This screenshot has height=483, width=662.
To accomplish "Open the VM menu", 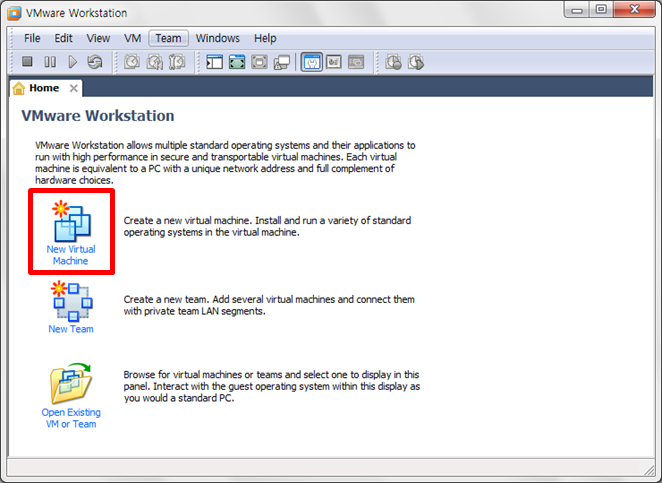I will [132, 38].
